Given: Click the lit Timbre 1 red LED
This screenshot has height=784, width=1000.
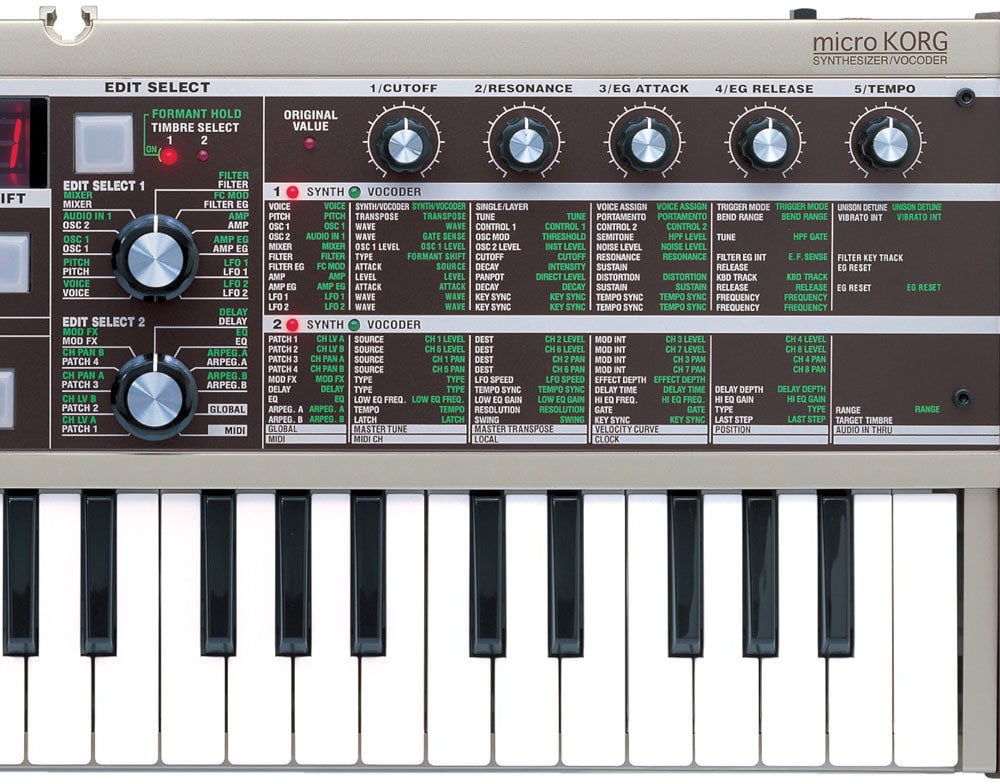Looking at the screenshot, I should coord(169,156).
